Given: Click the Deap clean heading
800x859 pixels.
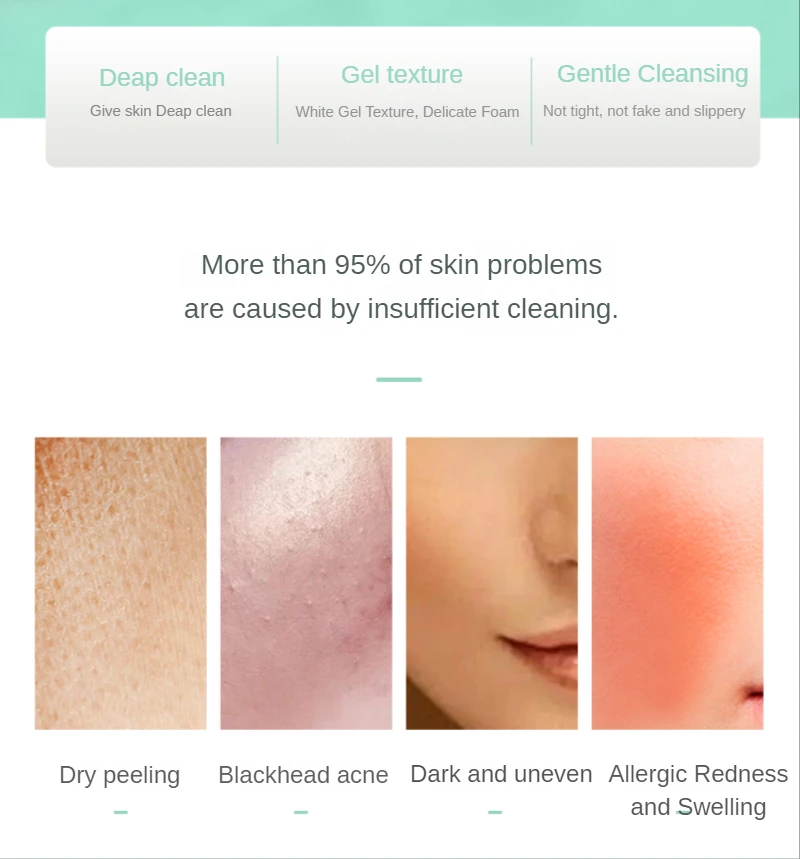Looking at the screenshot, I should click(162, 78).
